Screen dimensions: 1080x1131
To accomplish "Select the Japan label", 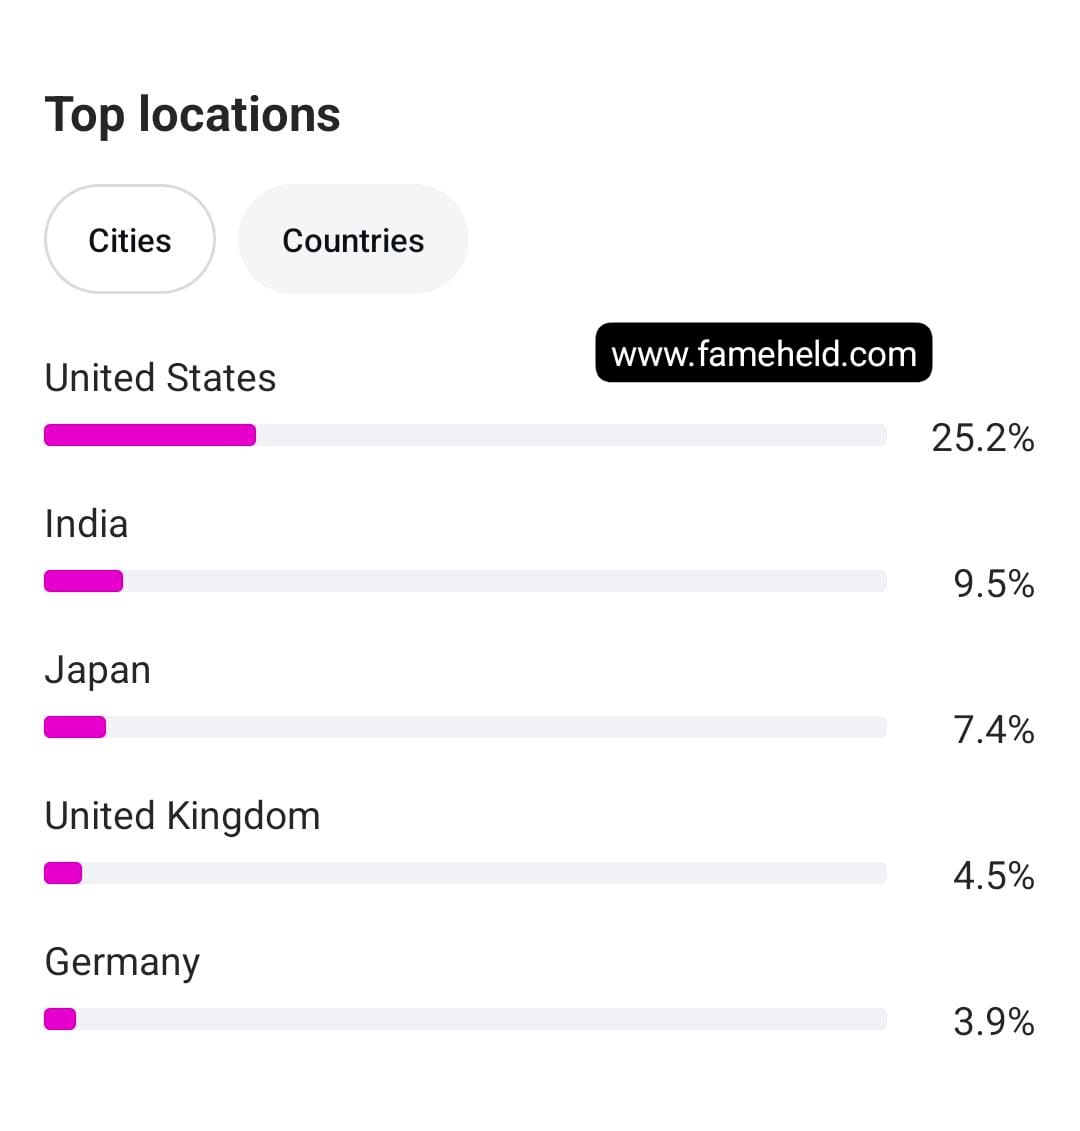I will [97, 670].
